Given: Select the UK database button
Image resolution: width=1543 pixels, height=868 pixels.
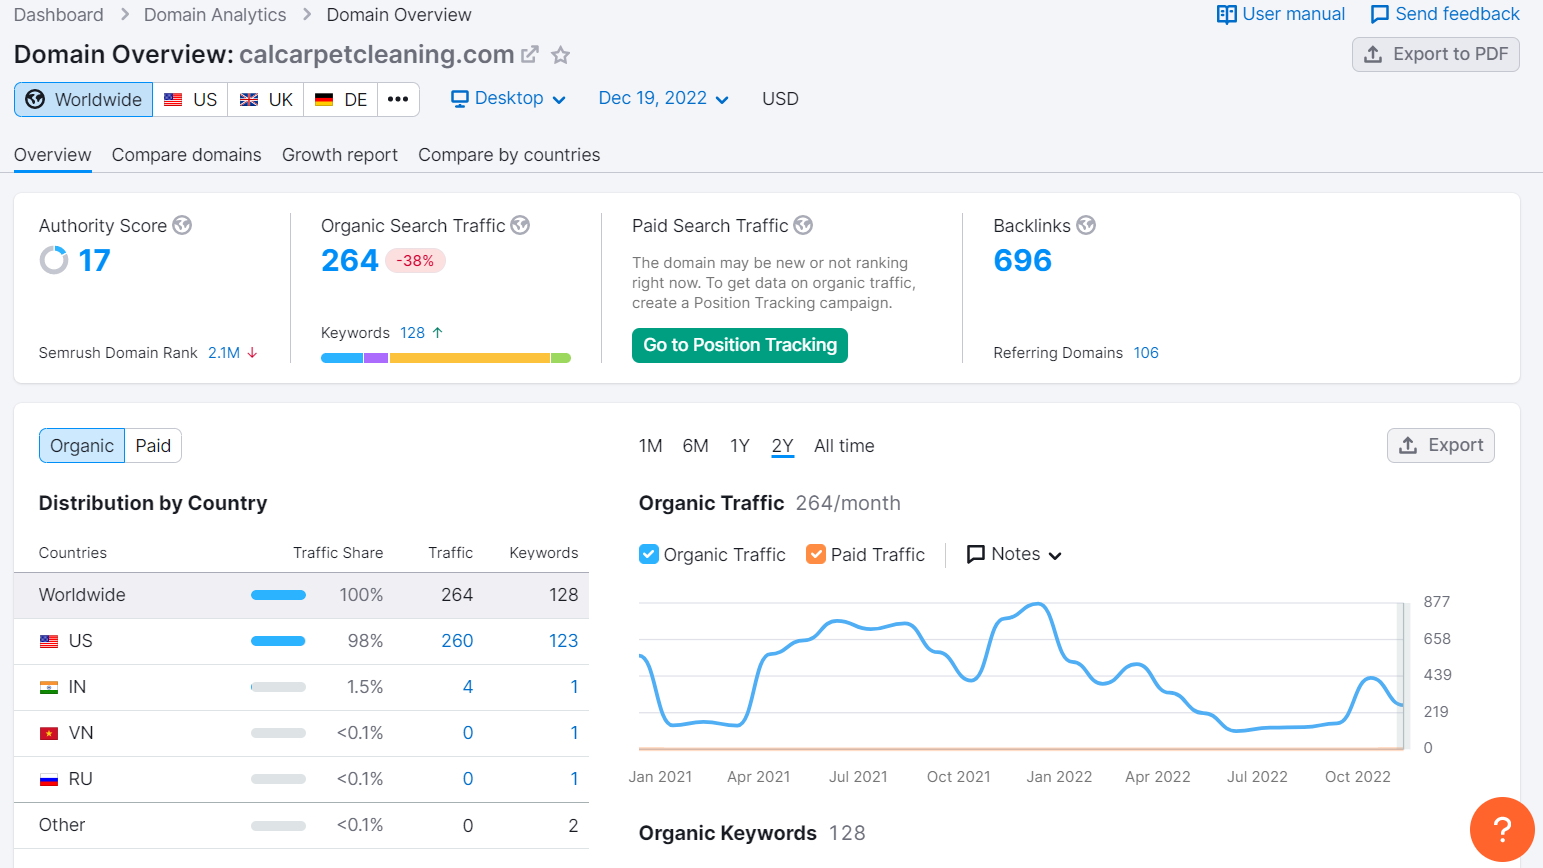Looking at the screenshot, I should 266,99.
